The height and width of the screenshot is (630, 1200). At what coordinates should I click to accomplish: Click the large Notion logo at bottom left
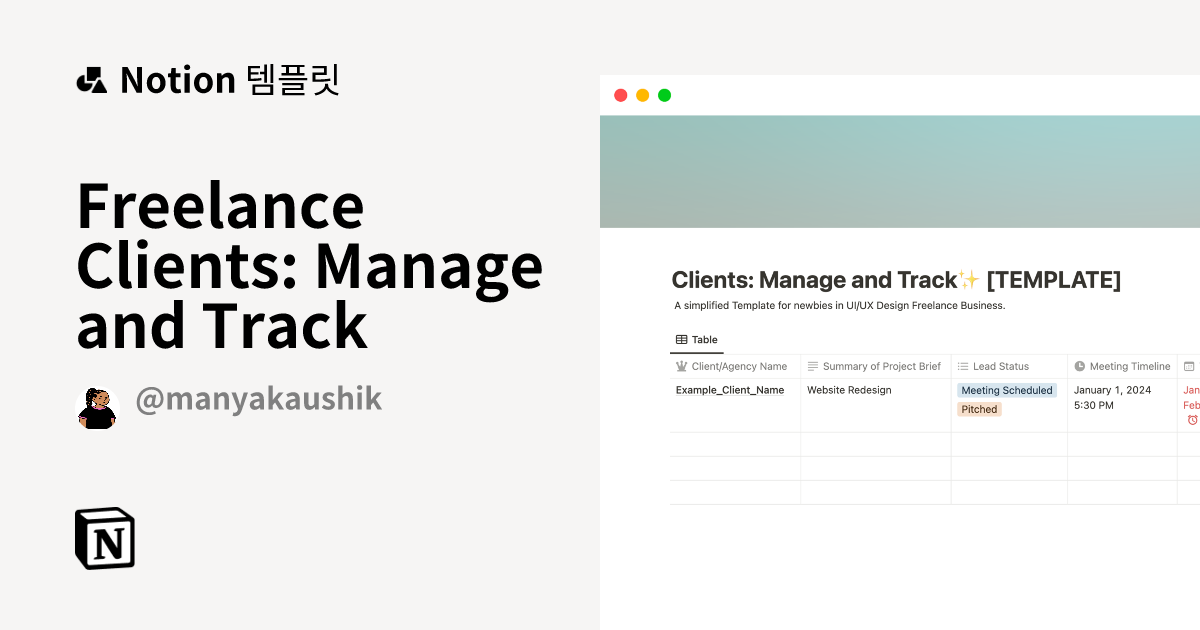(105, 537)
